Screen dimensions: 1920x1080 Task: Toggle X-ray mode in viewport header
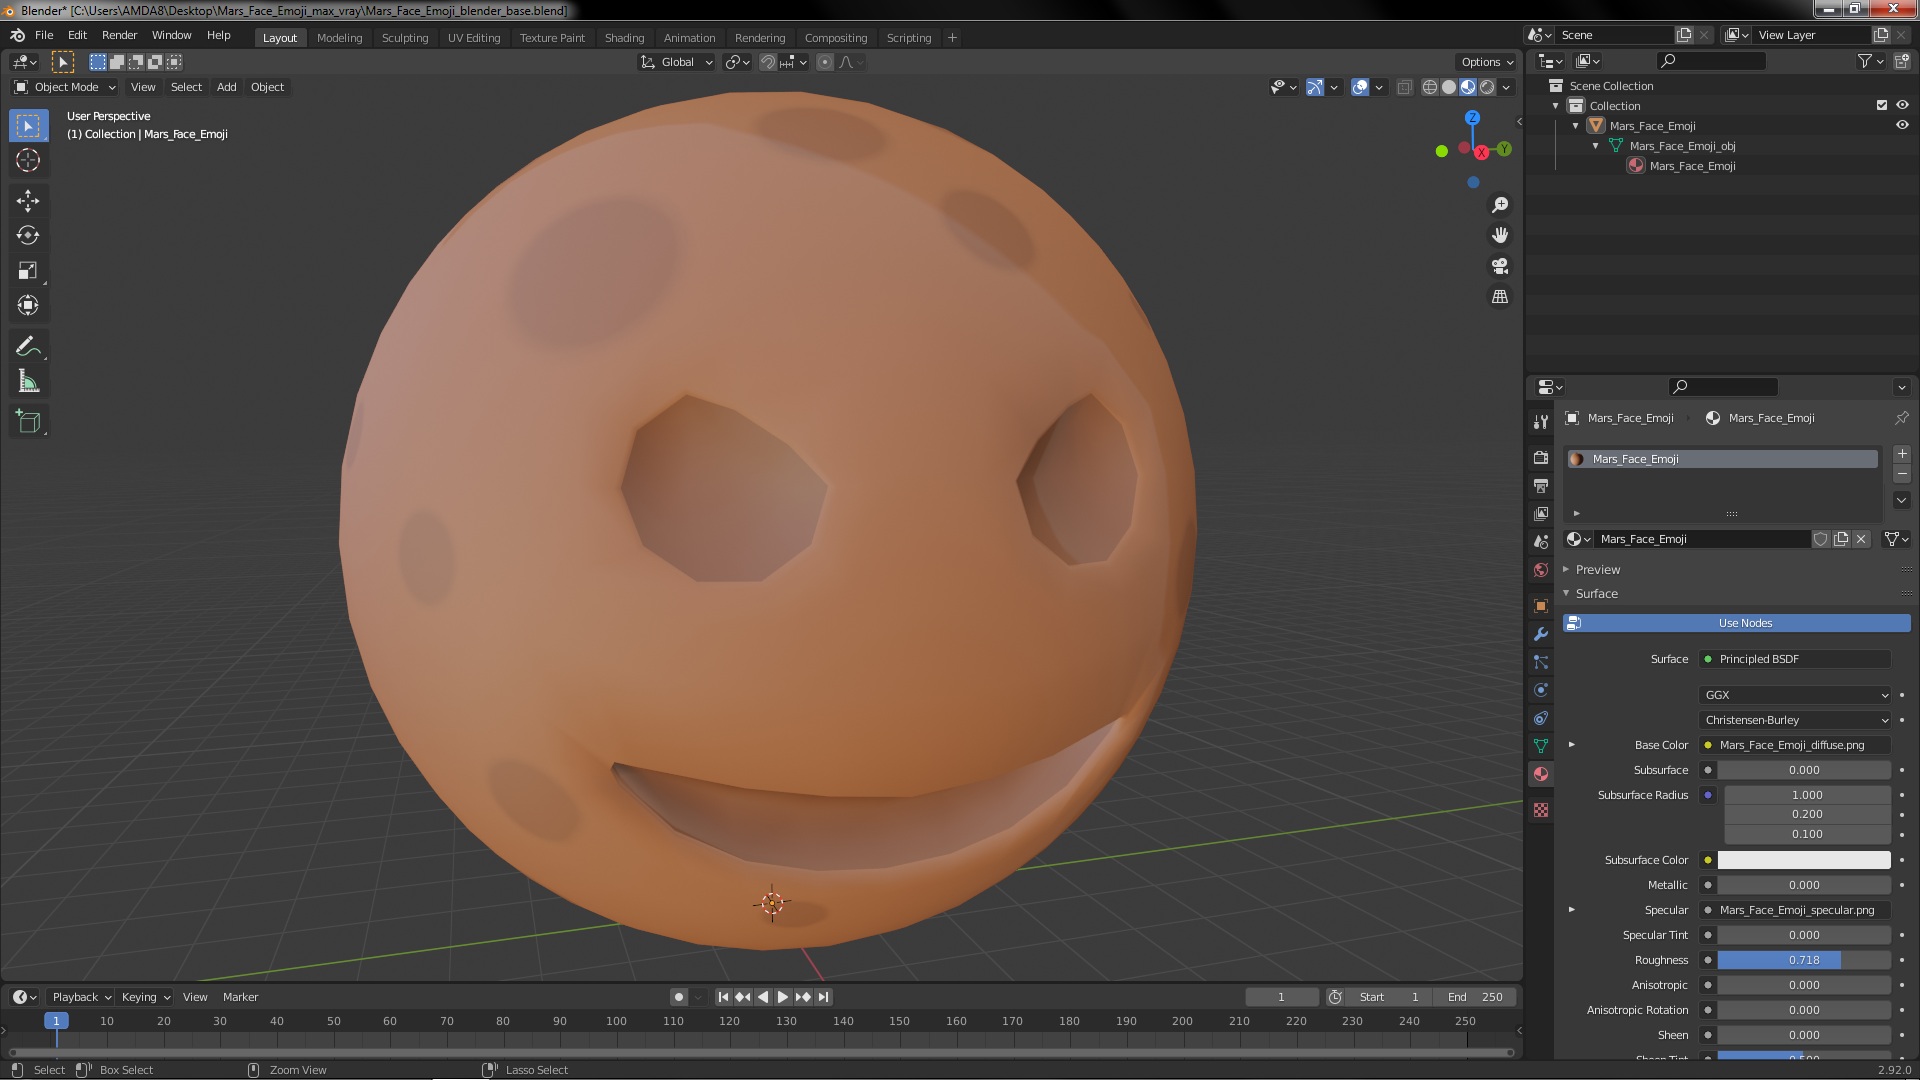tap(1404, 87)
